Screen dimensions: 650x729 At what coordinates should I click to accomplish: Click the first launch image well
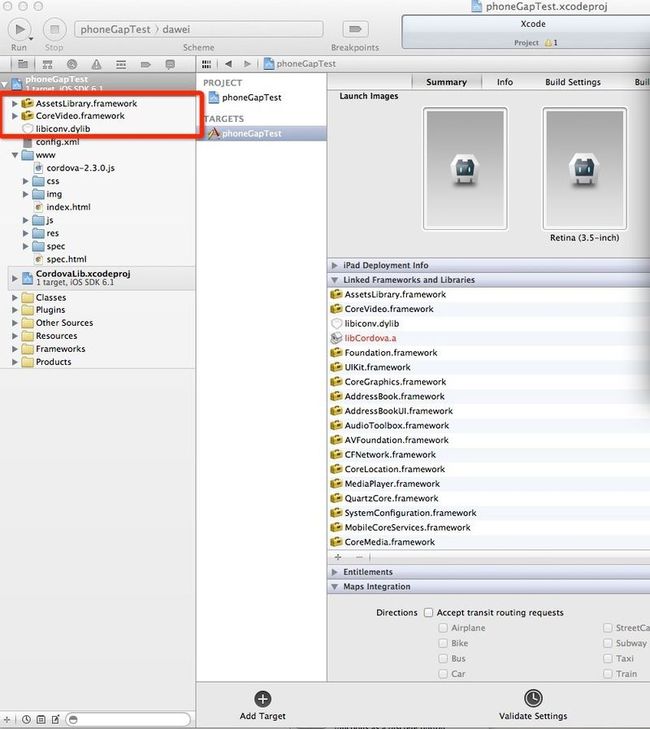[x=465, y=169]
